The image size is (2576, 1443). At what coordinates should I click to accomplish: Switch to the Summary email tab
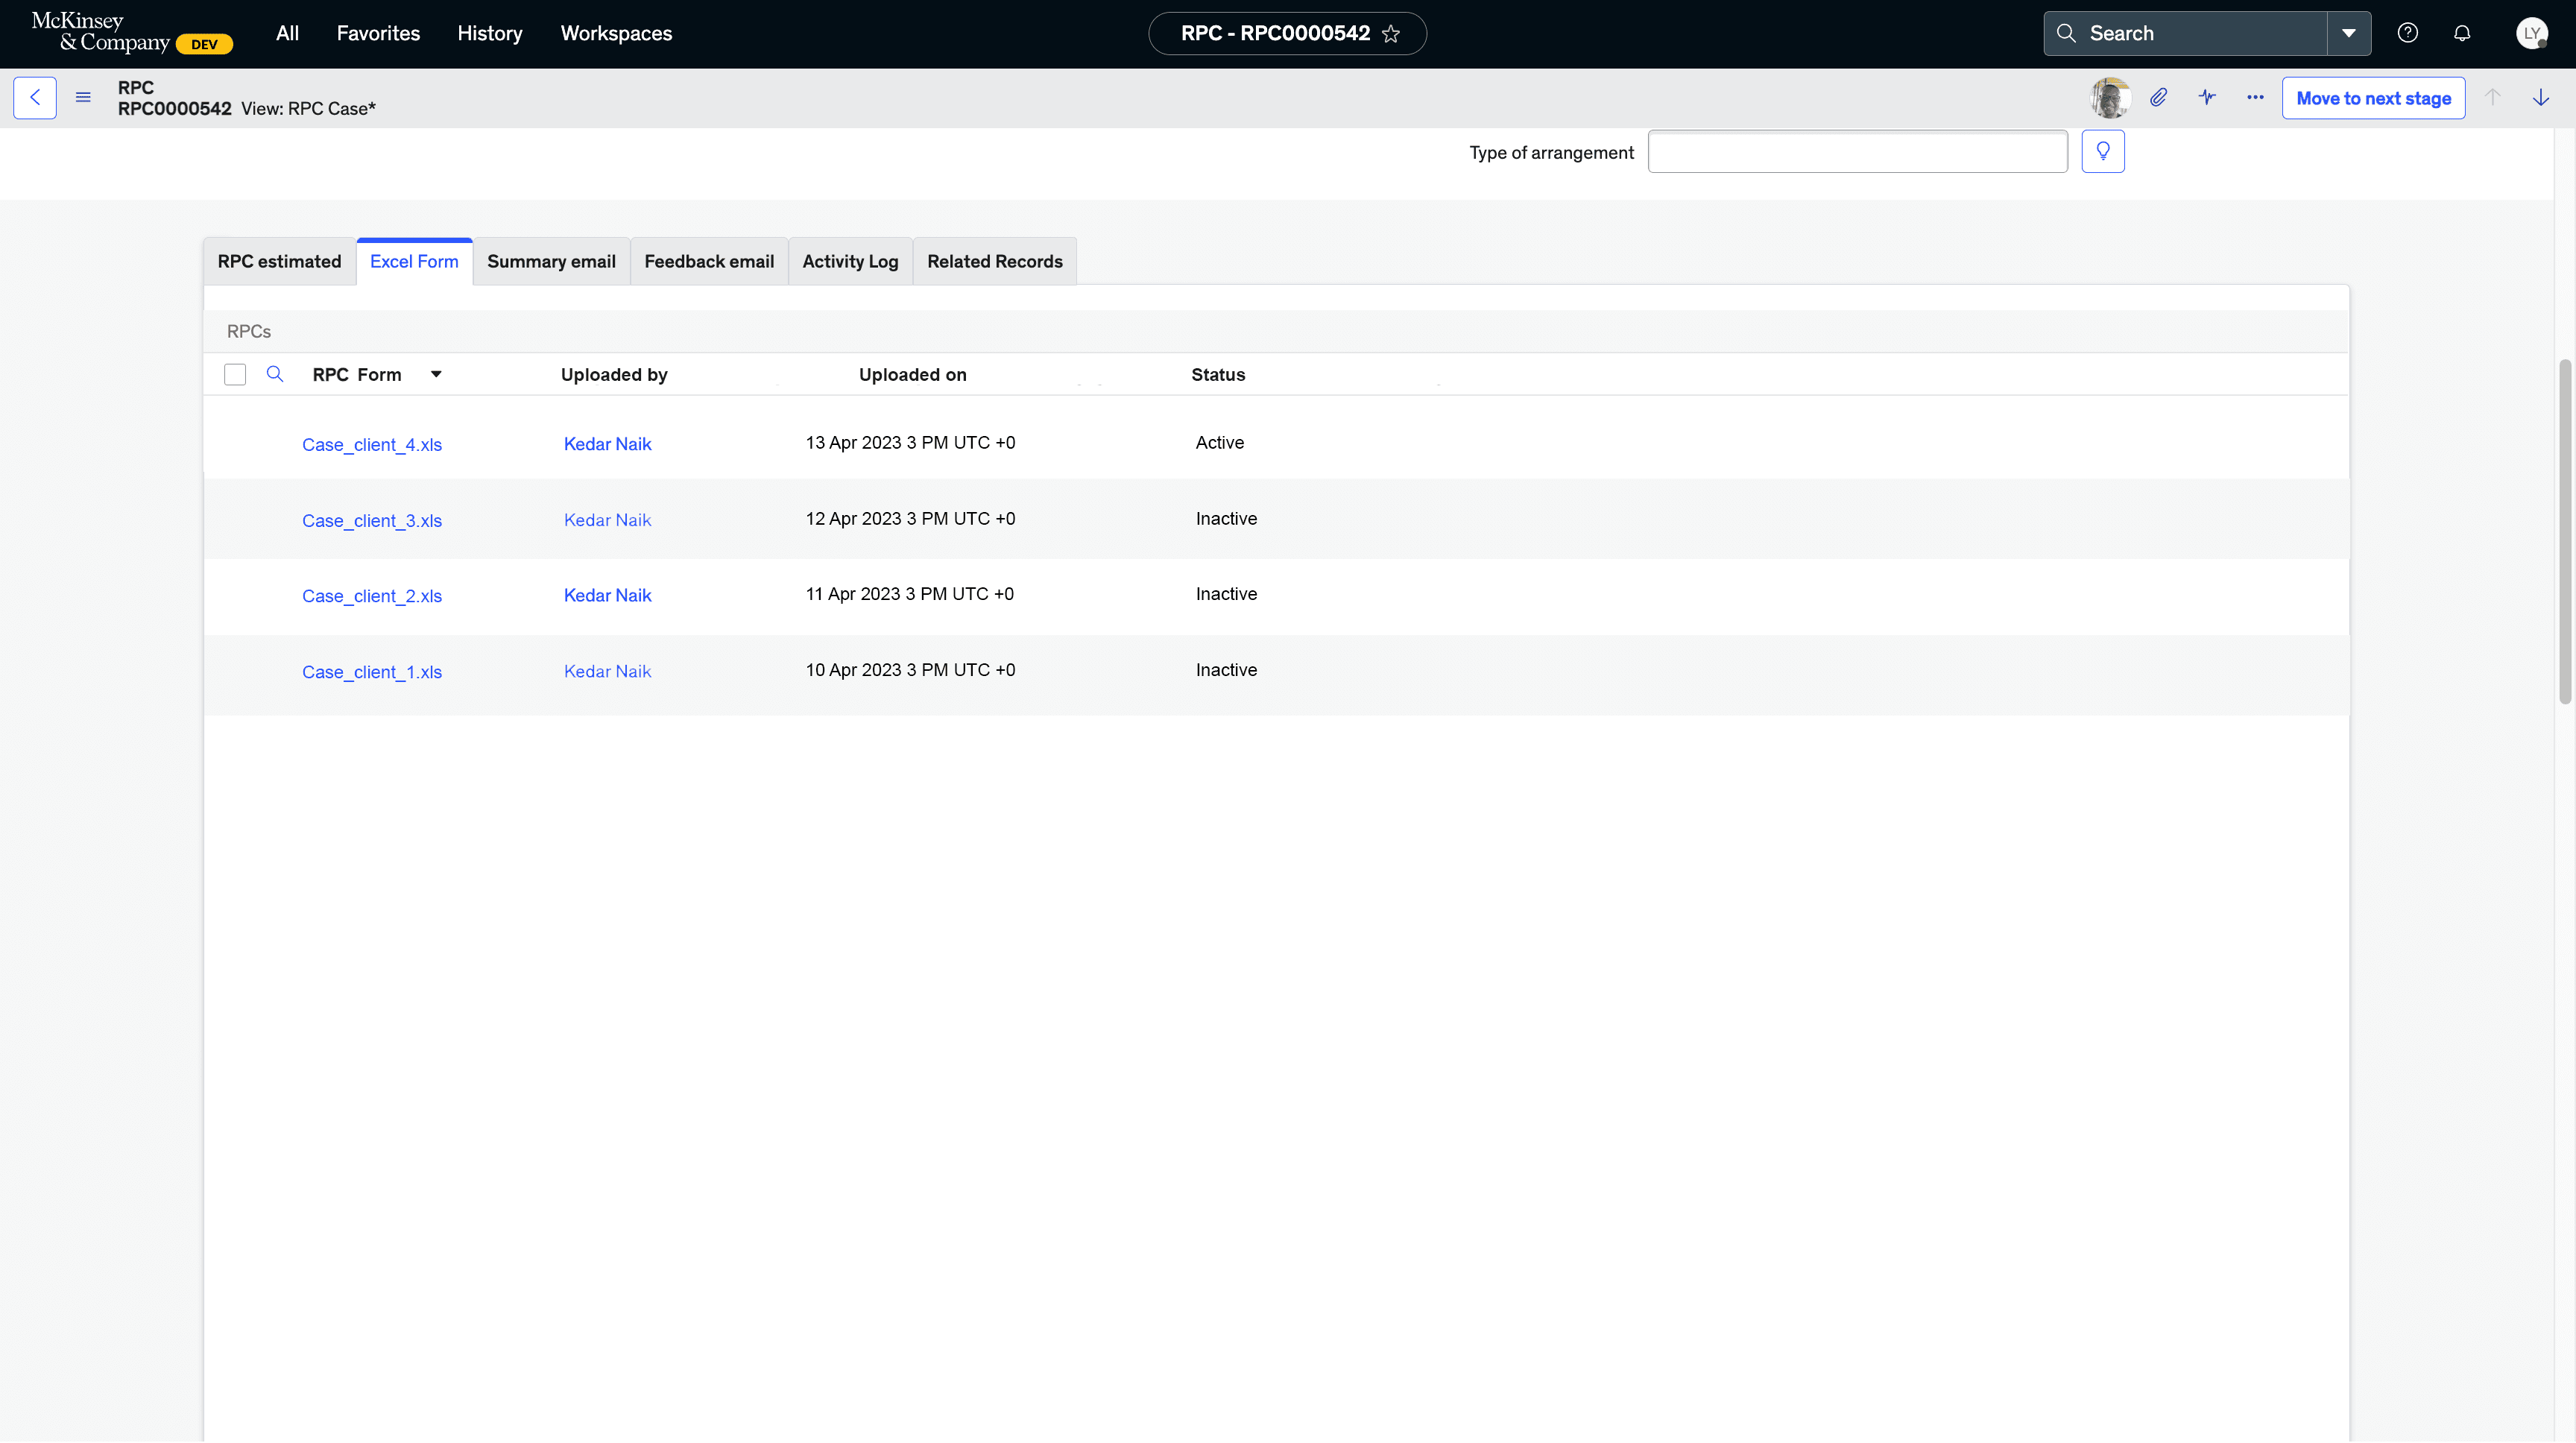[551, 262]
